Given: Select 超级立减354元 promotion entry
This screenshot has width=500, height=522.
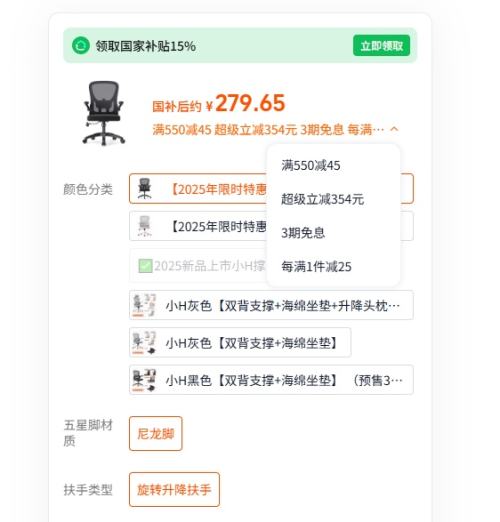Looking at the screenshot, I should tap(322, 199).
